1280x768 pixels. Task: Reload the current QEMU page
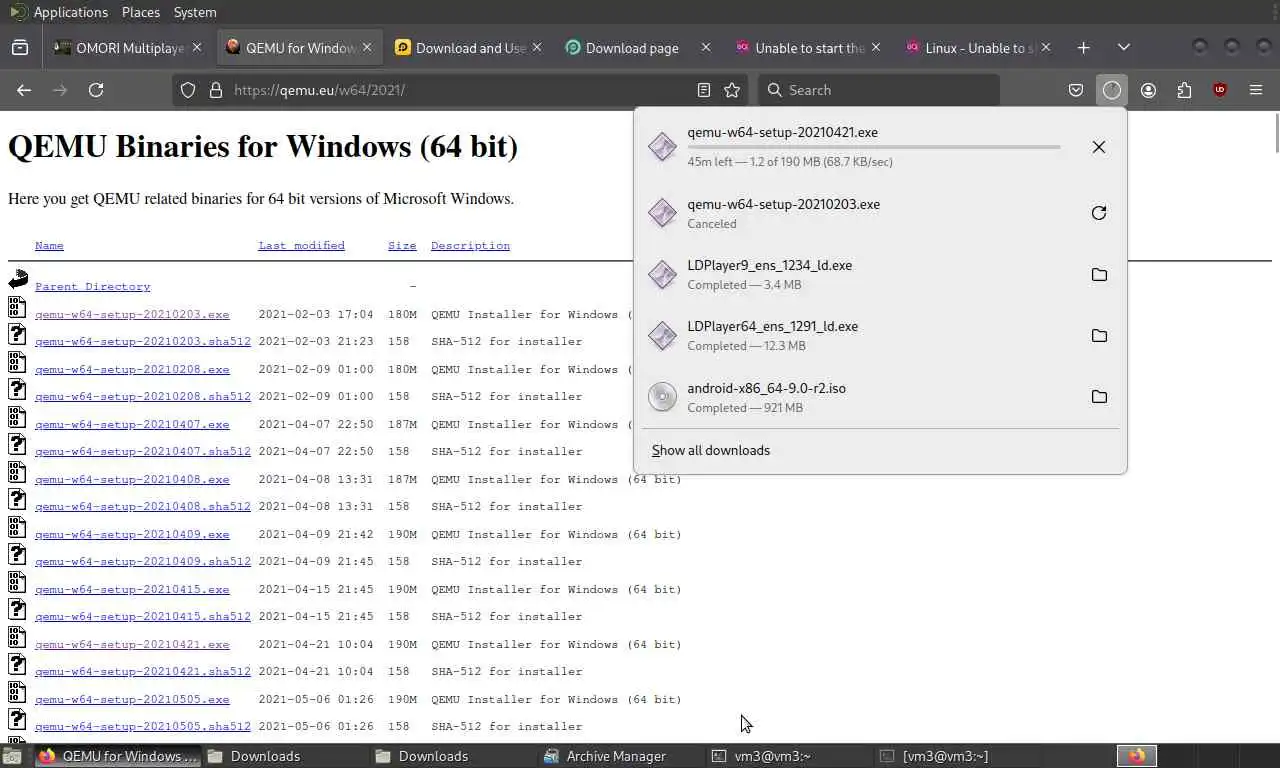click(x=96, y=90)
